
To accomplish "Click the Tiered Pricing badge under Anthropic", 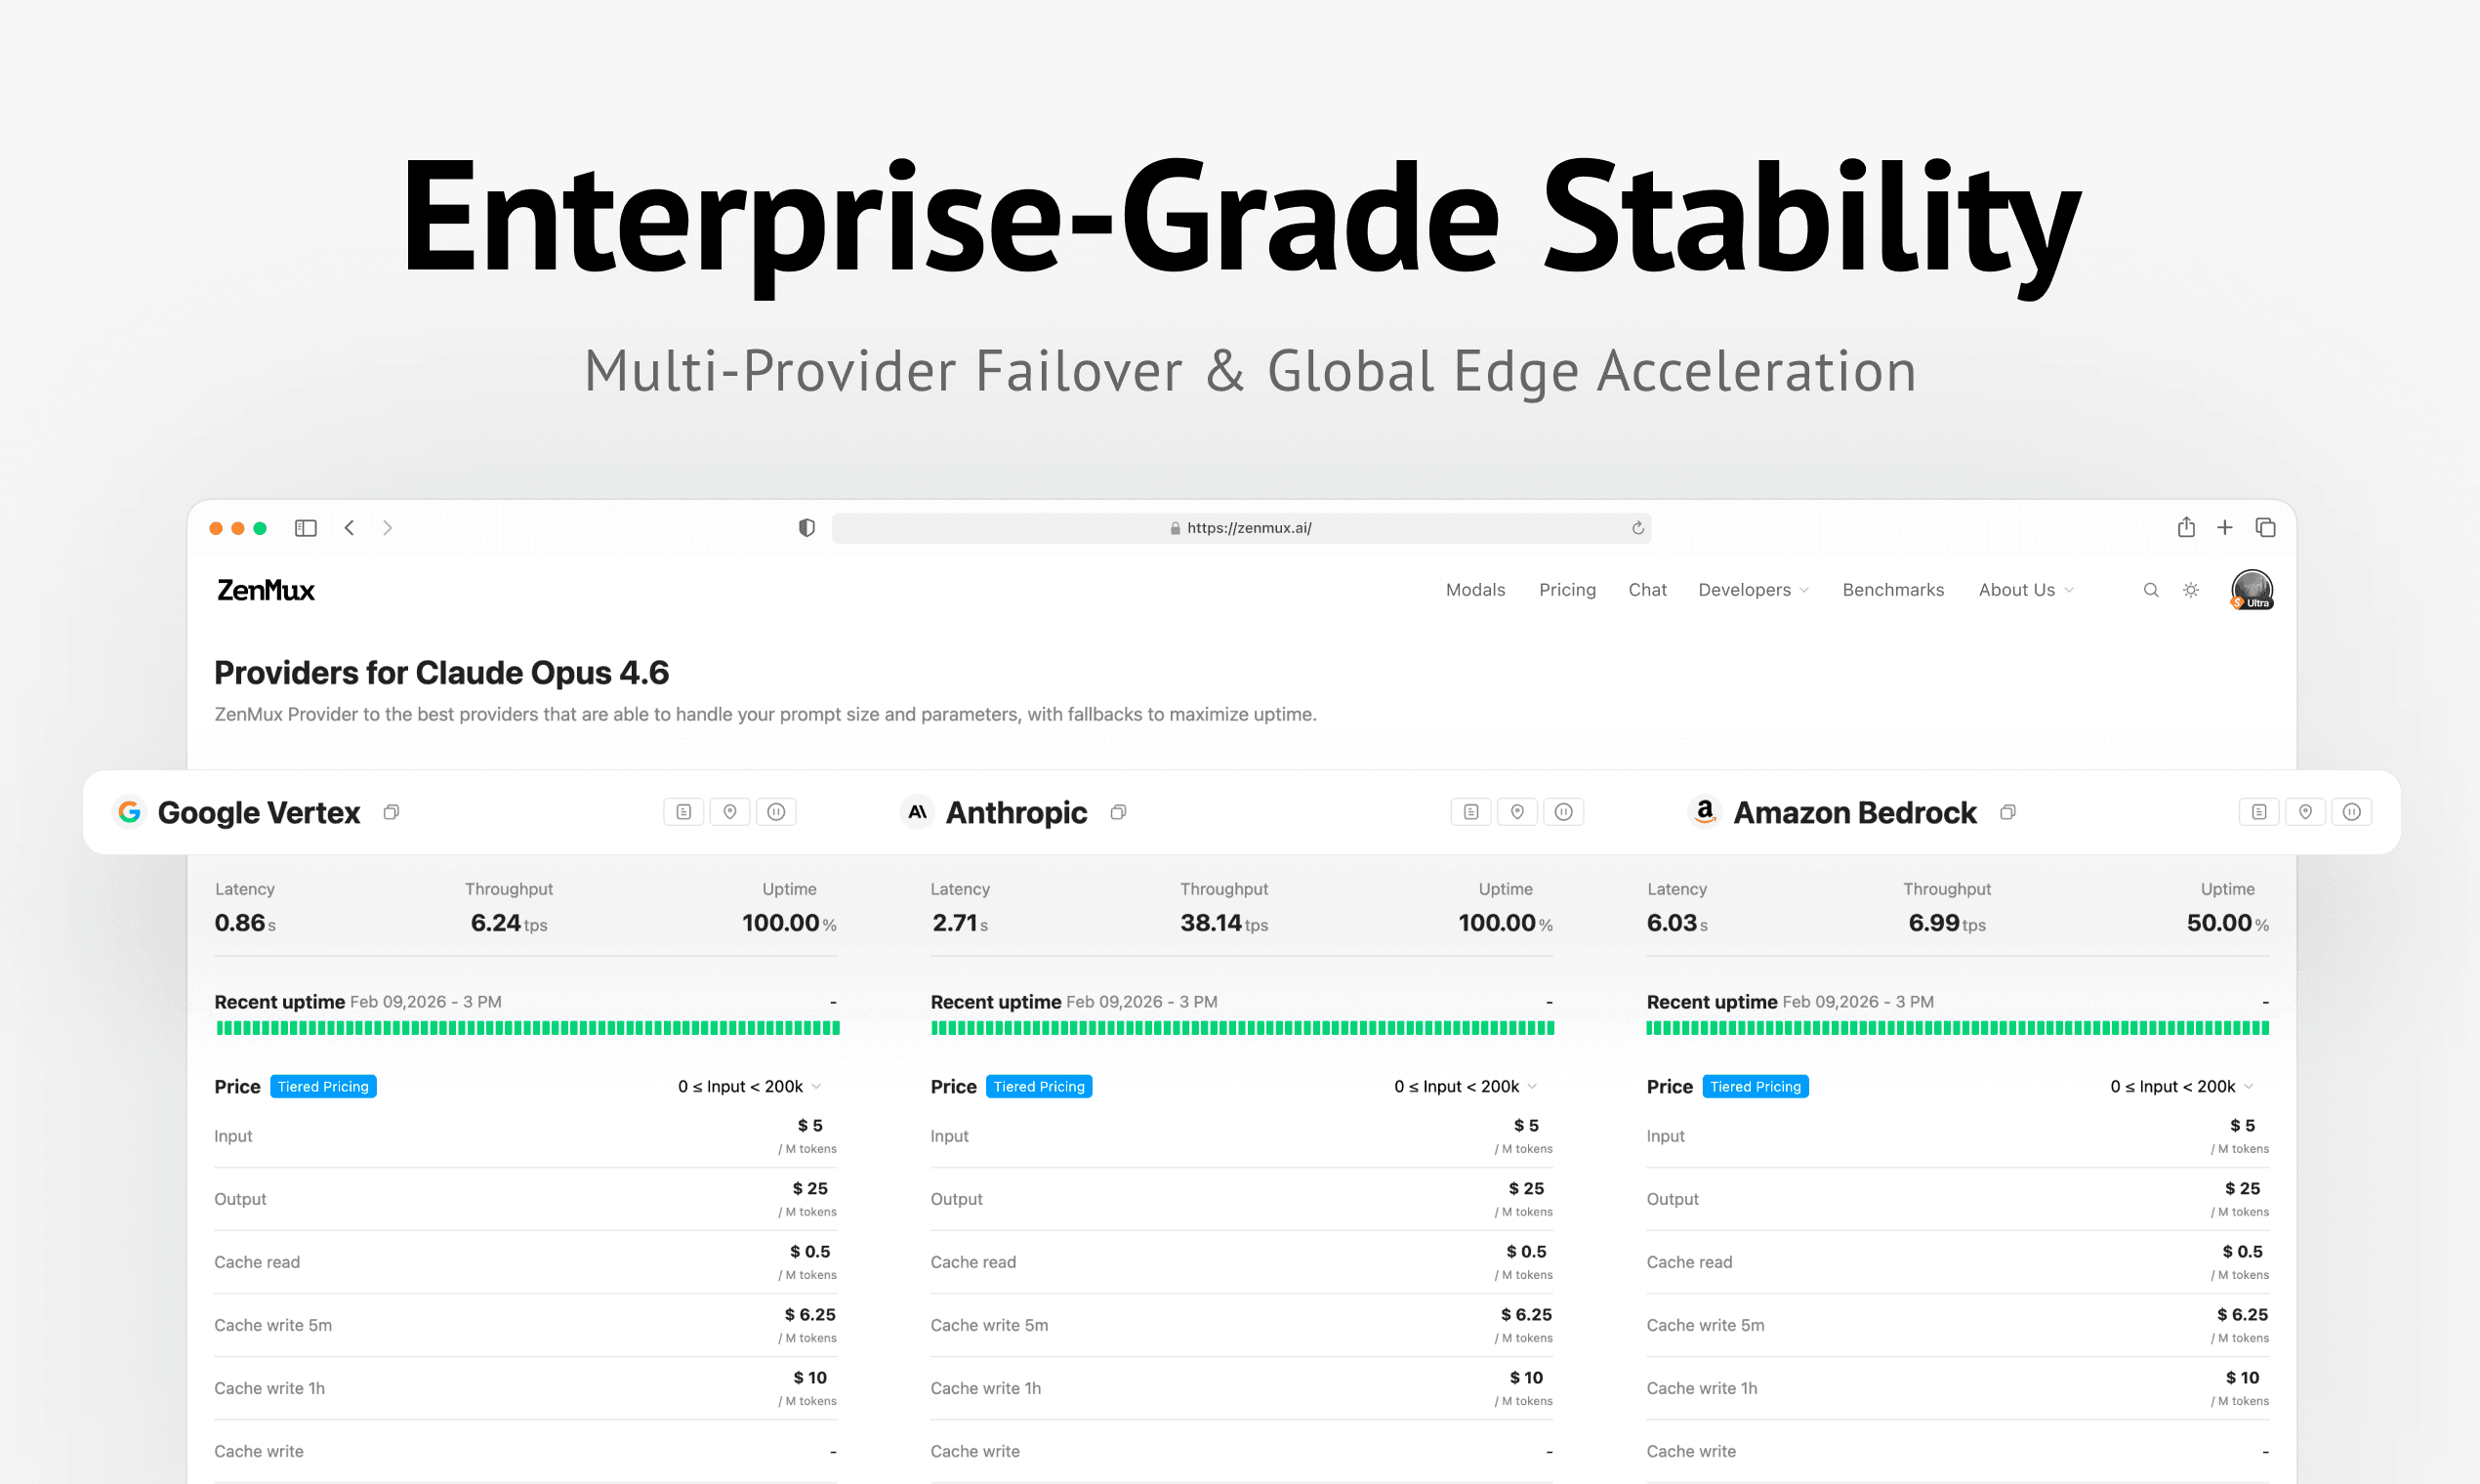I will [1039, 1086].
